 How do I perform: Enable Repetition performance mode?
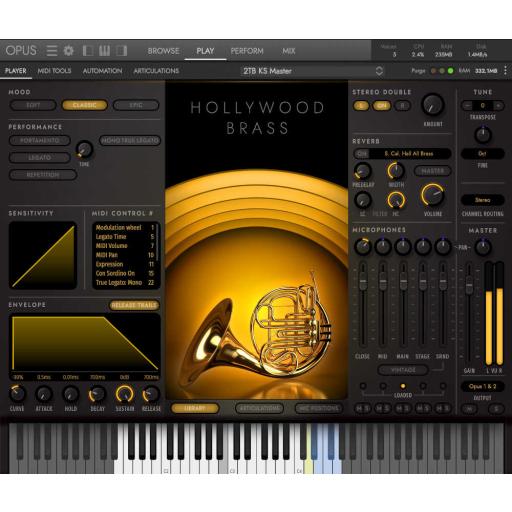point(43,175)
